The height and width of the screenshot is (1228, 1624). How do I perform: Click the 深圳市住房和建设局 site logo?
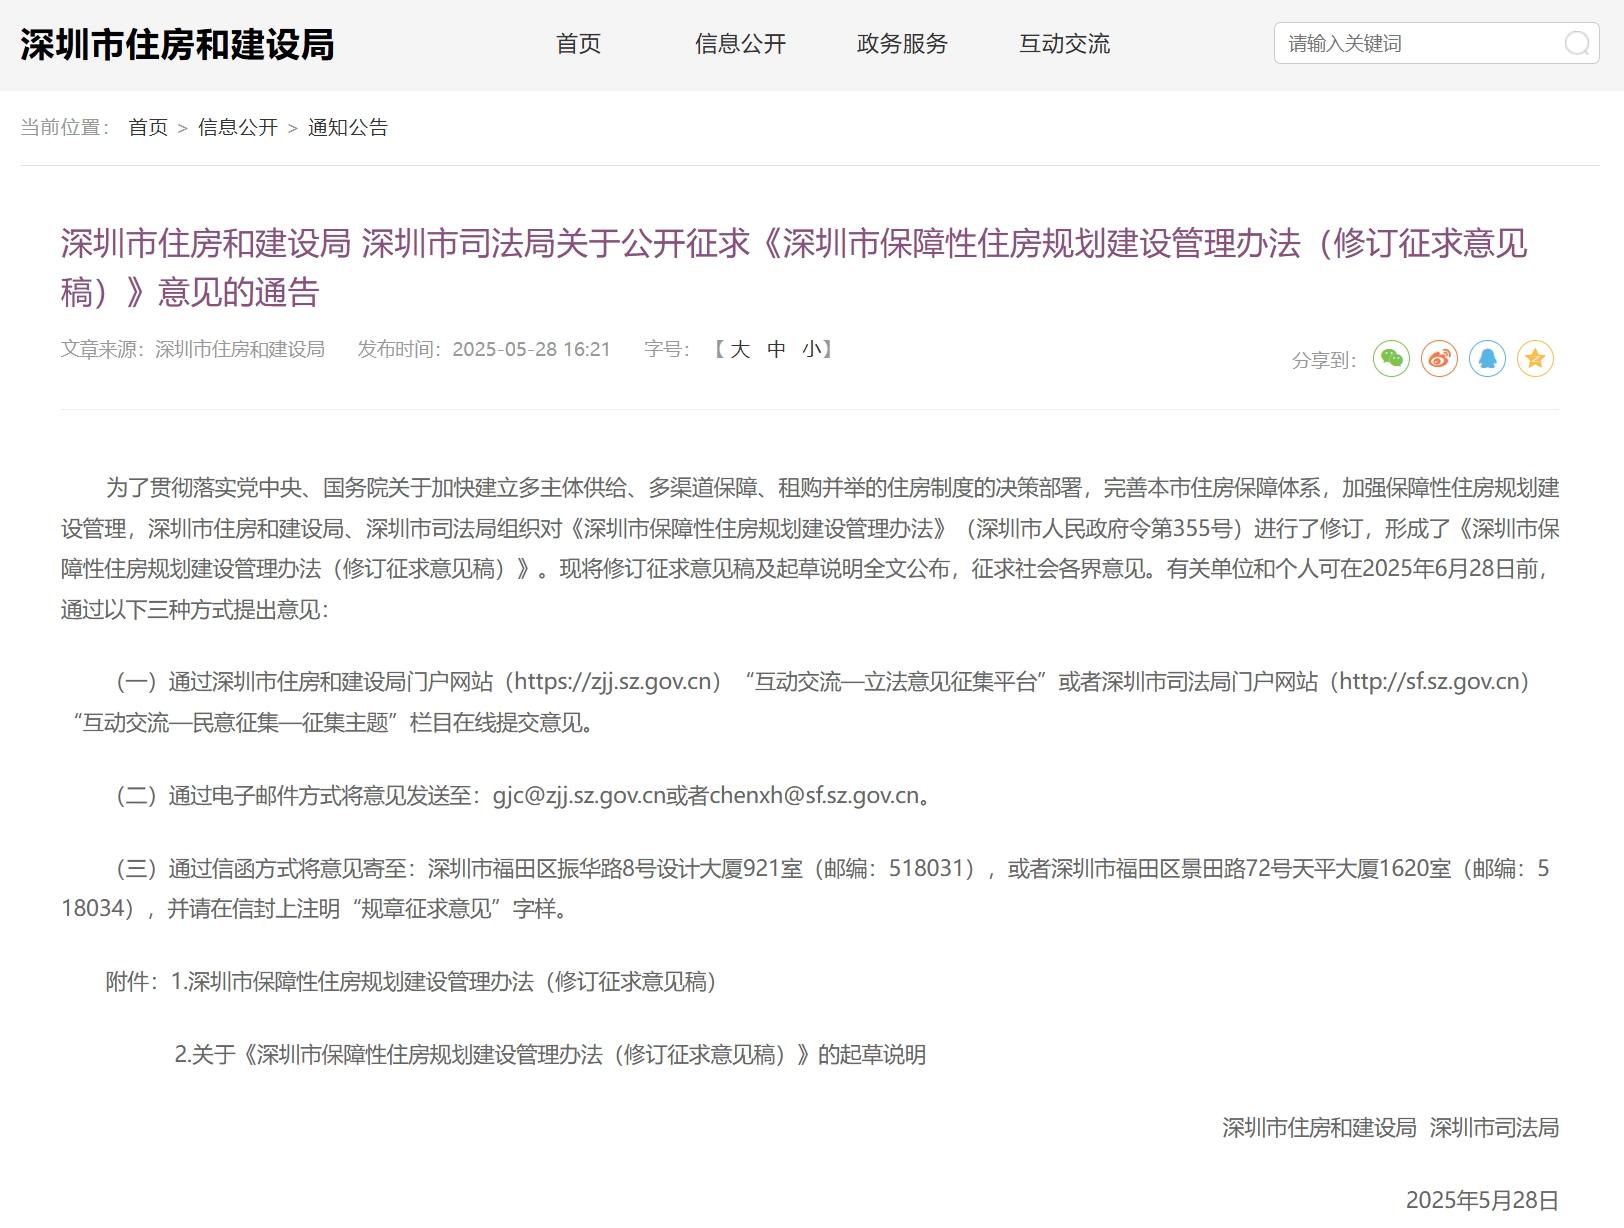tap(176, 43)
